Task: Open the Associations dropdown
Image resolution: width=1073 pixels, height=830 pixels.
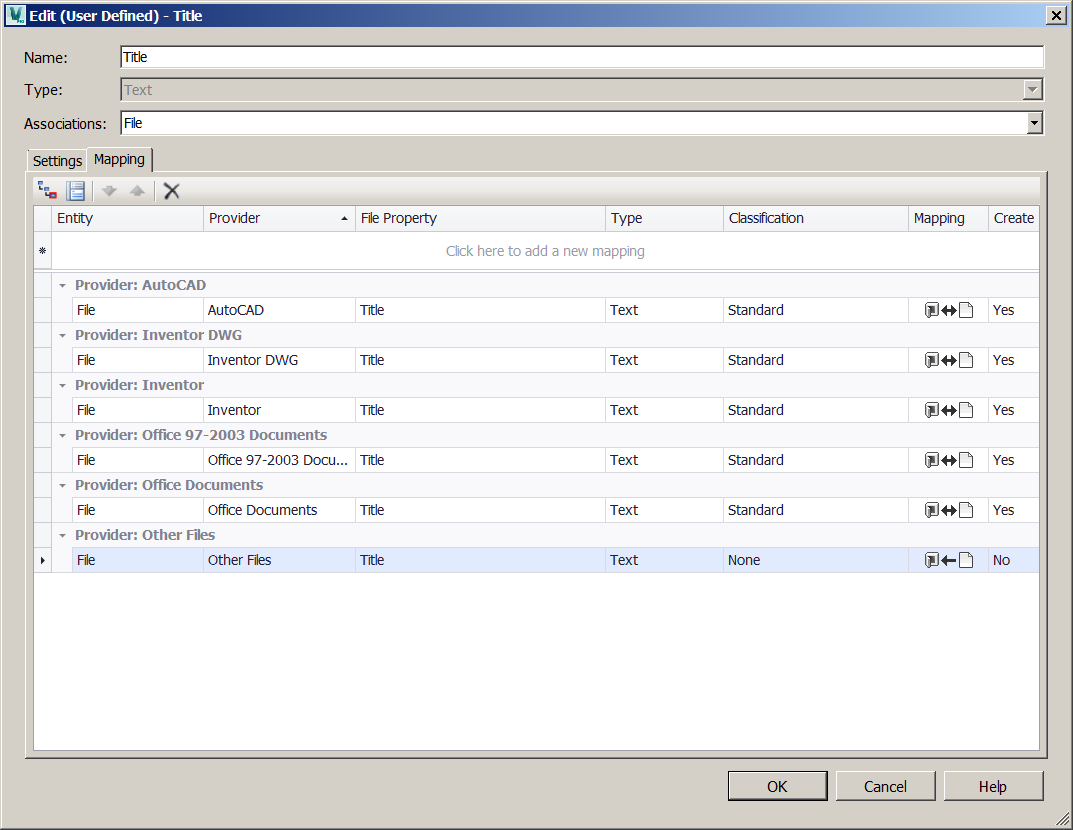Action: 1033,124
